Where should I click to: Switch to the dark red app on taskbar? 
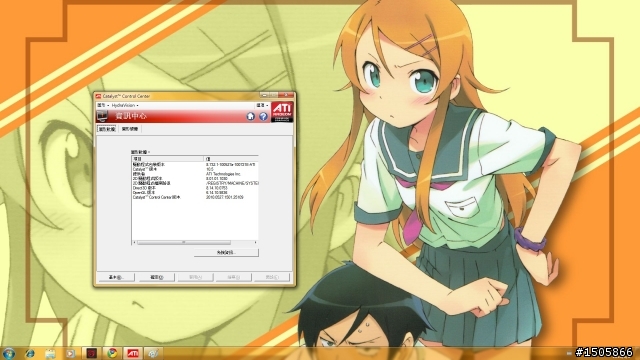(x=91, y=353)
